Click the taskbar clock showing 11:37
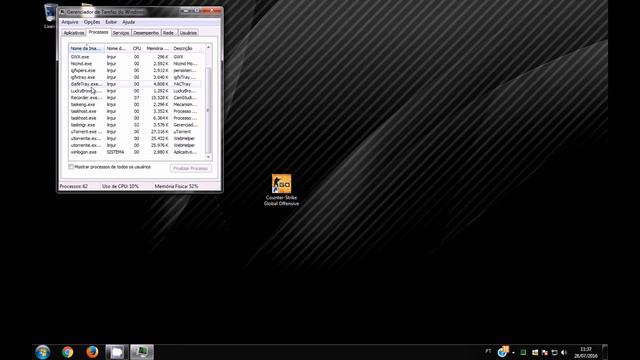This screenshot has height=360, width=640. tap(586, 352)
